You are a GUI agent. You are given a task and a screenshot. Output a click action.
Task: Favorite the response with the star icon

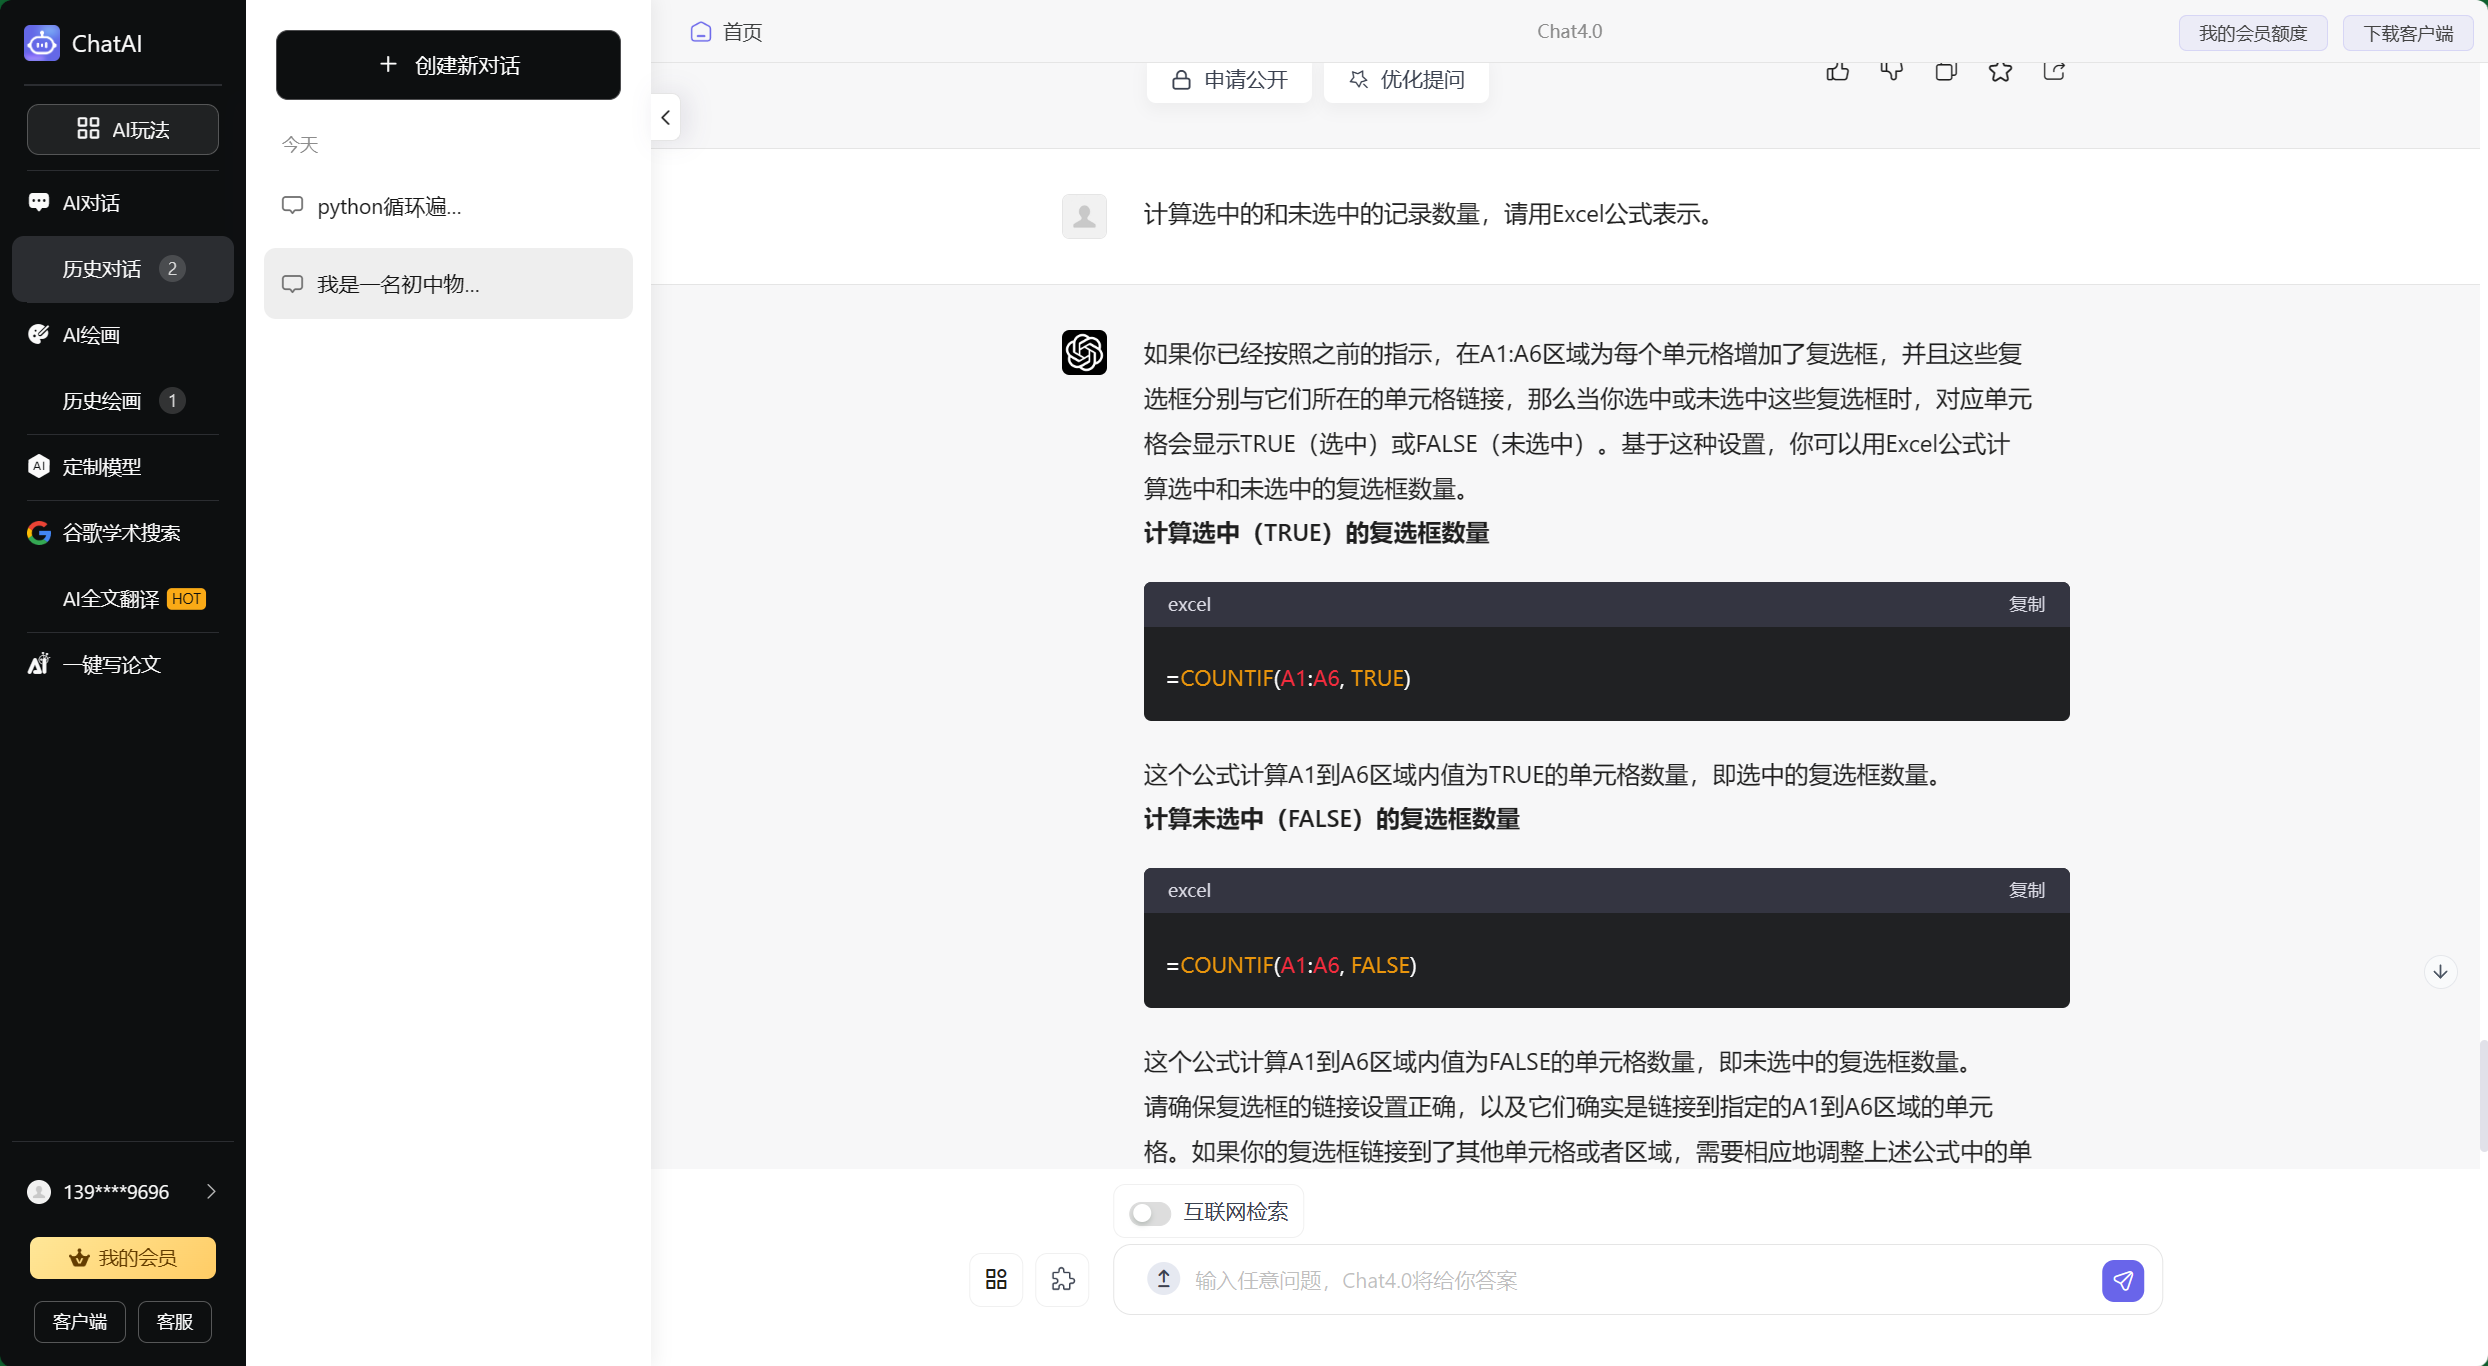[2000, 70]
